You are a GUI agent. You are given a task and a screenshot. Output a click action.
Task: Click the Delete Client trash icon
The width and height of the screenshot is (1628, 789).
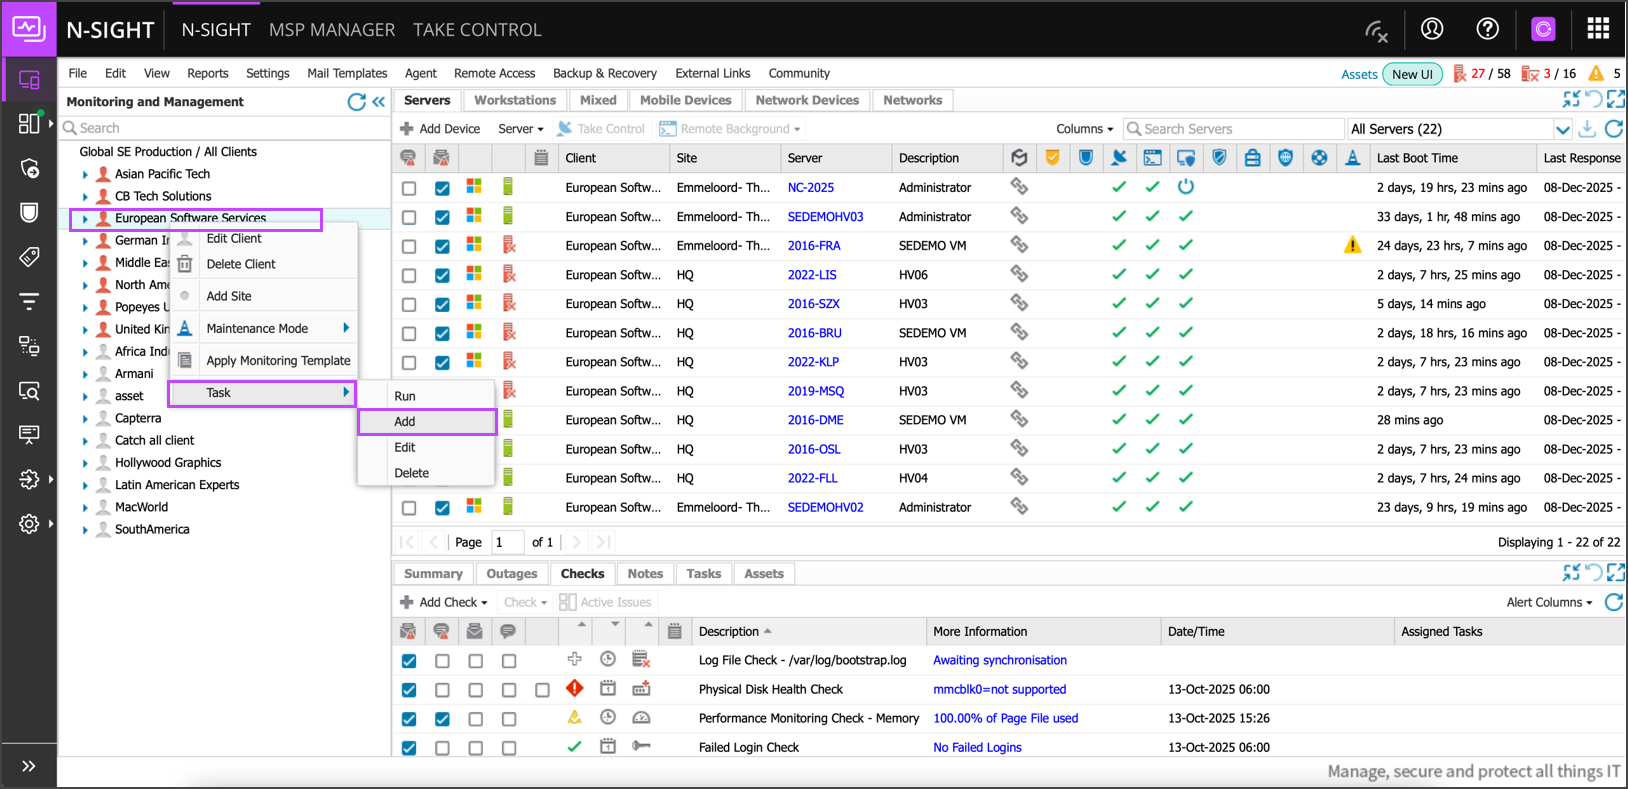click(185, 264)
